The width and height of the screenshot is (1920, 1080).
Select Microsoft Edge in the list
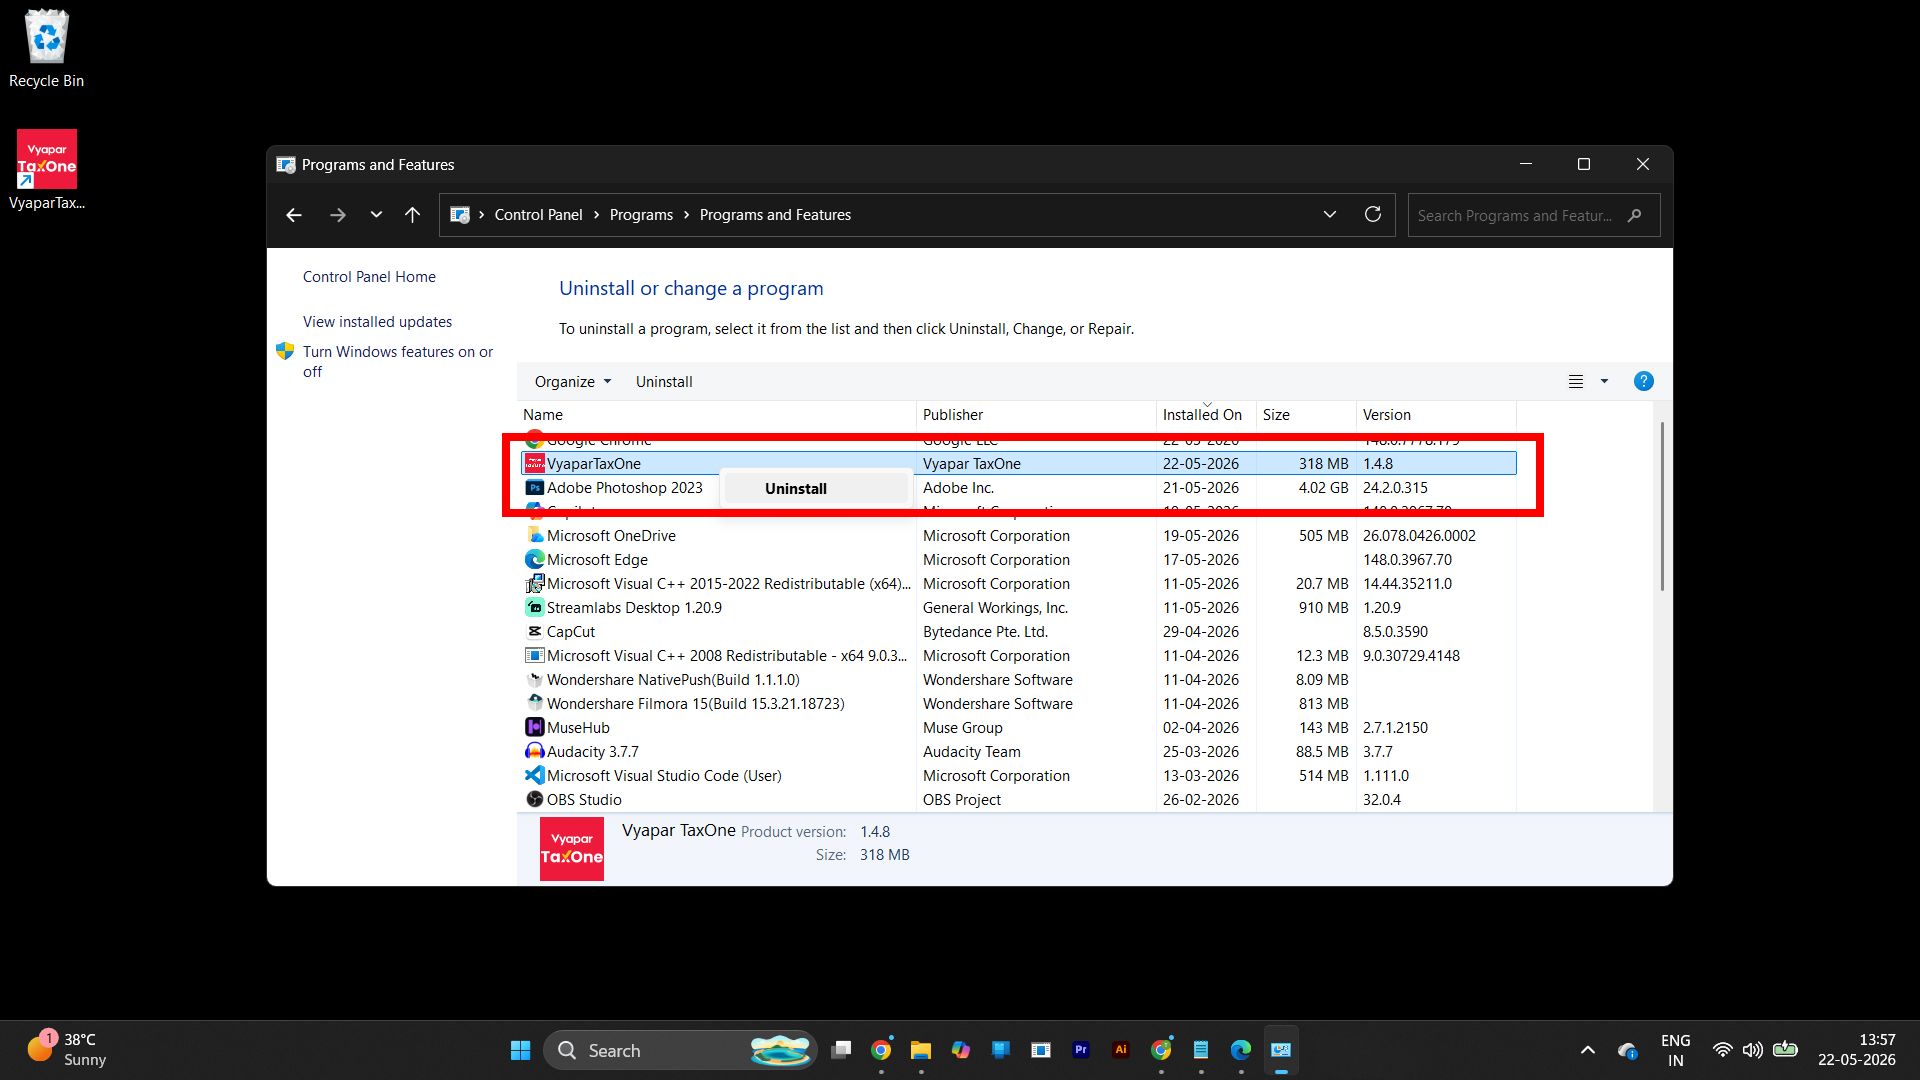pos(1019,560)
